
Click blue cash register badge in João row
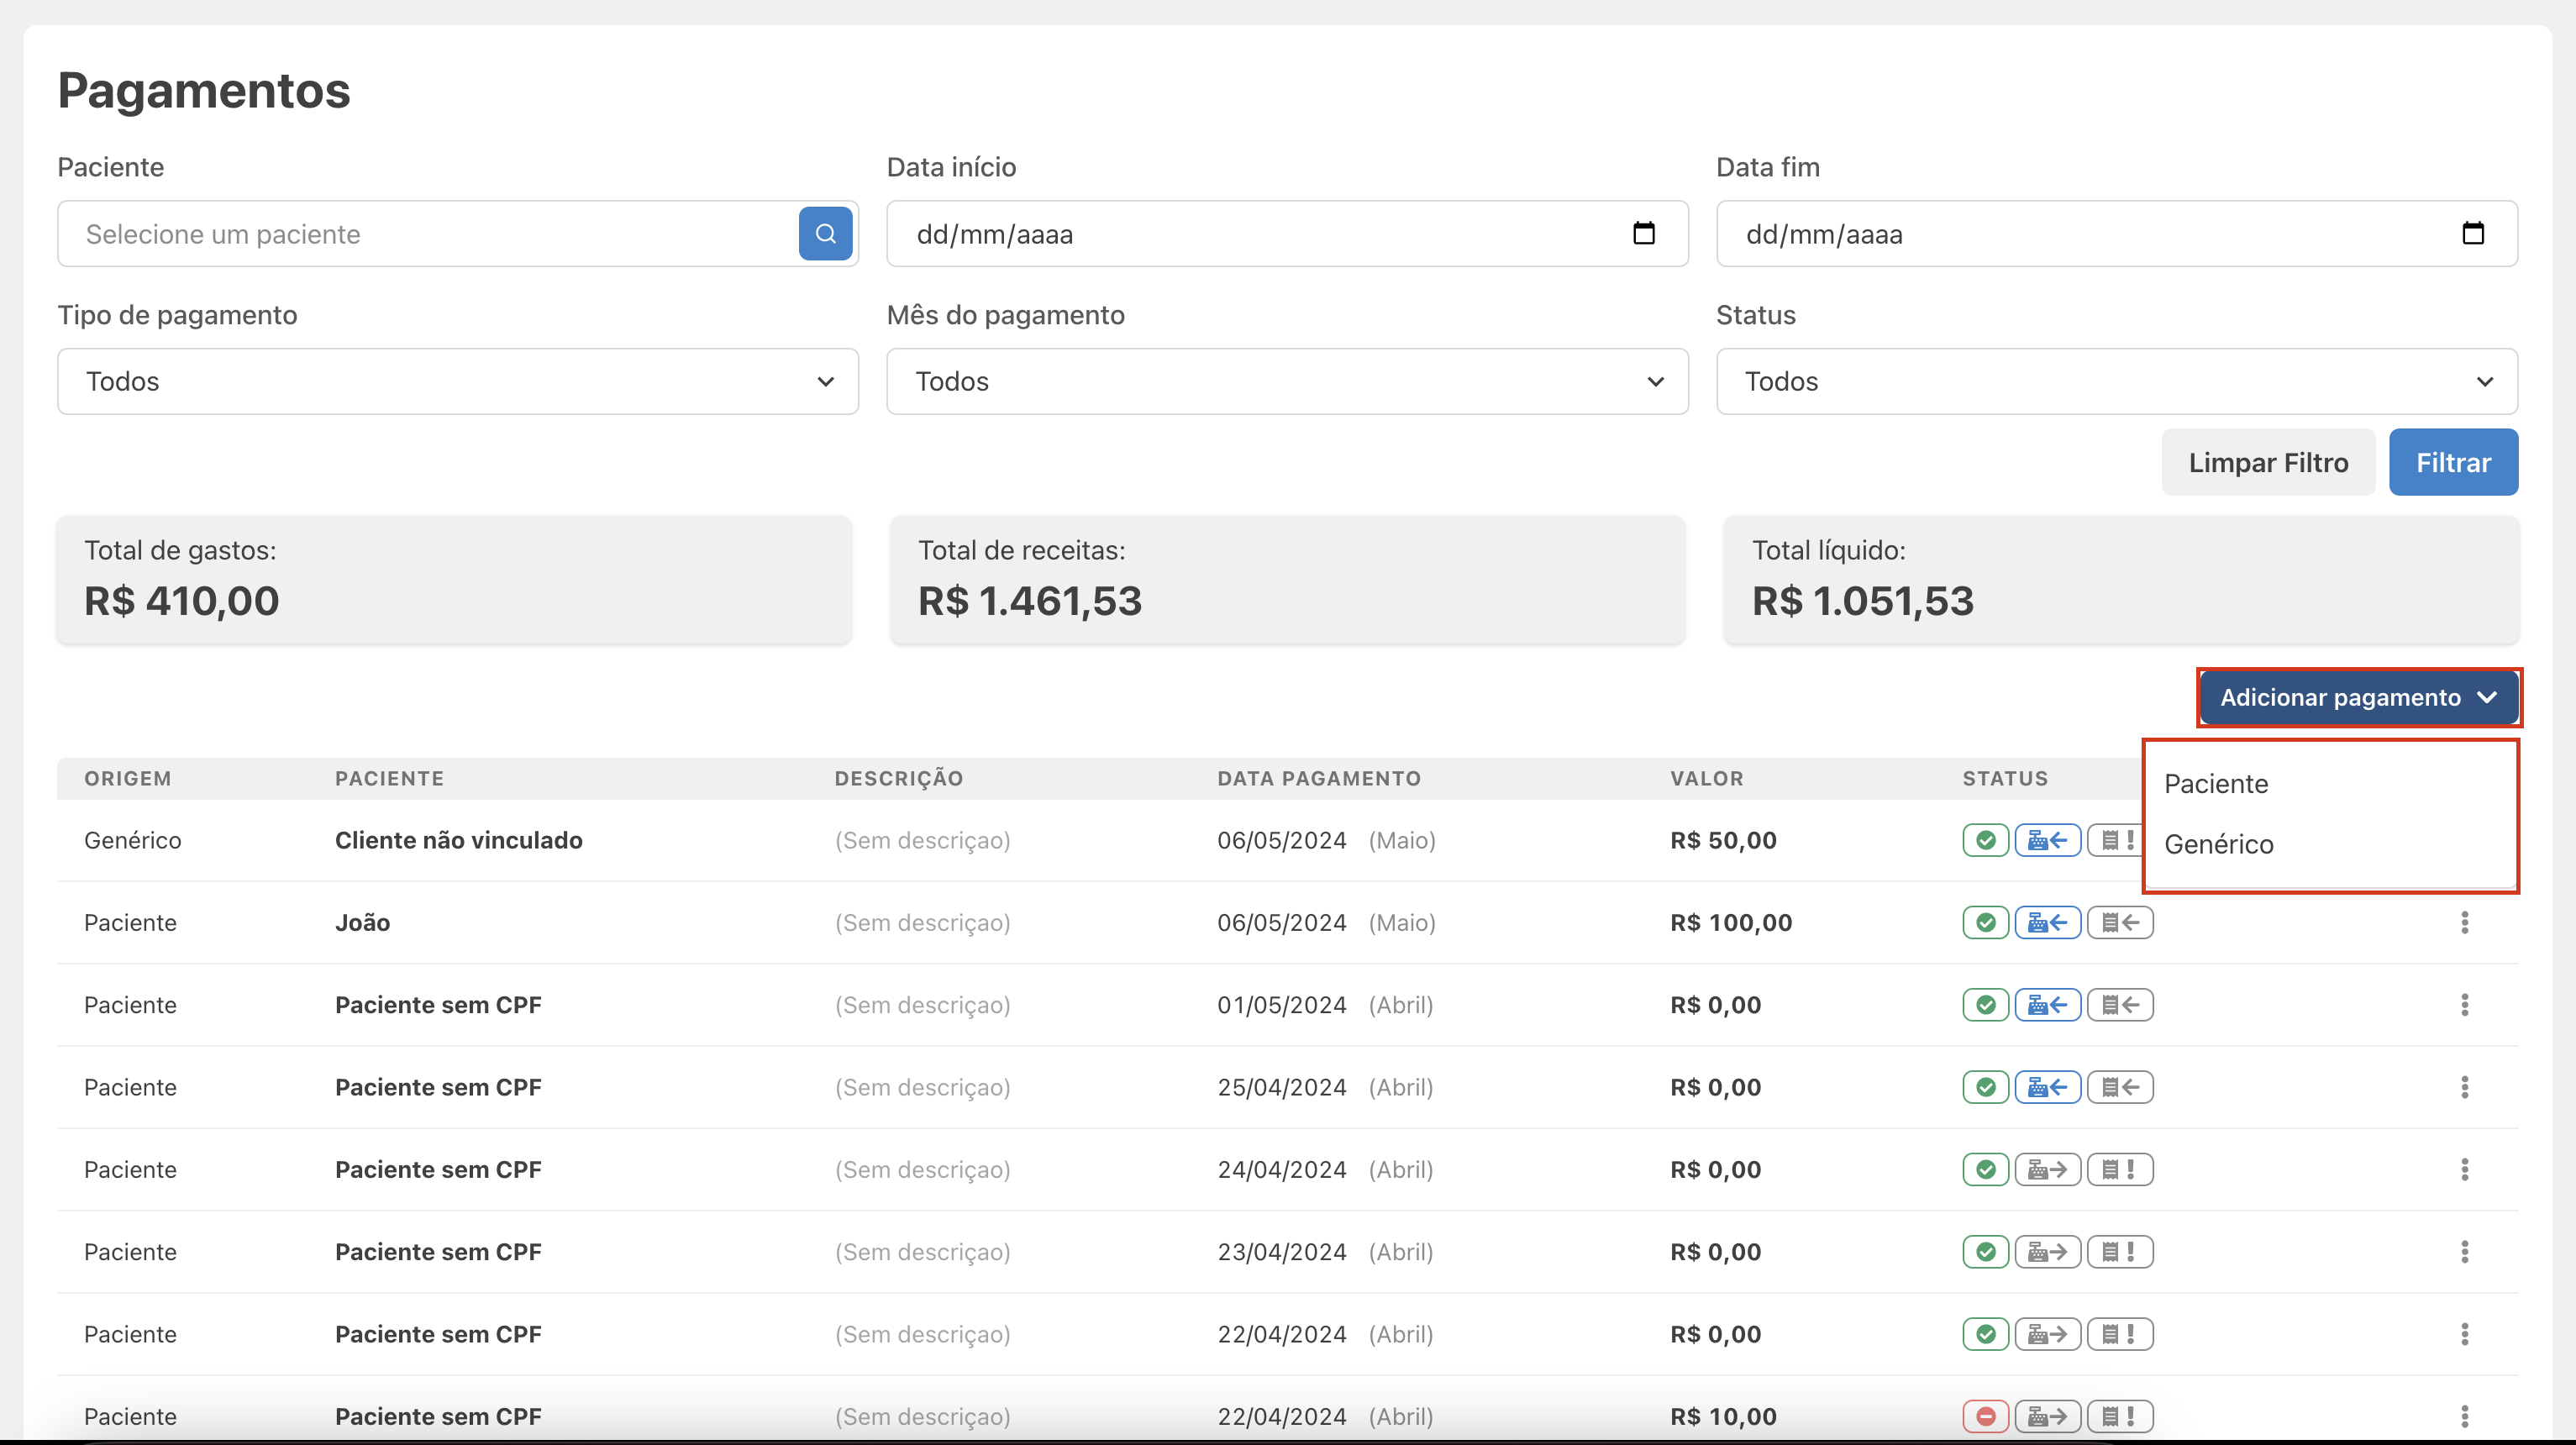click(2047, 922)
